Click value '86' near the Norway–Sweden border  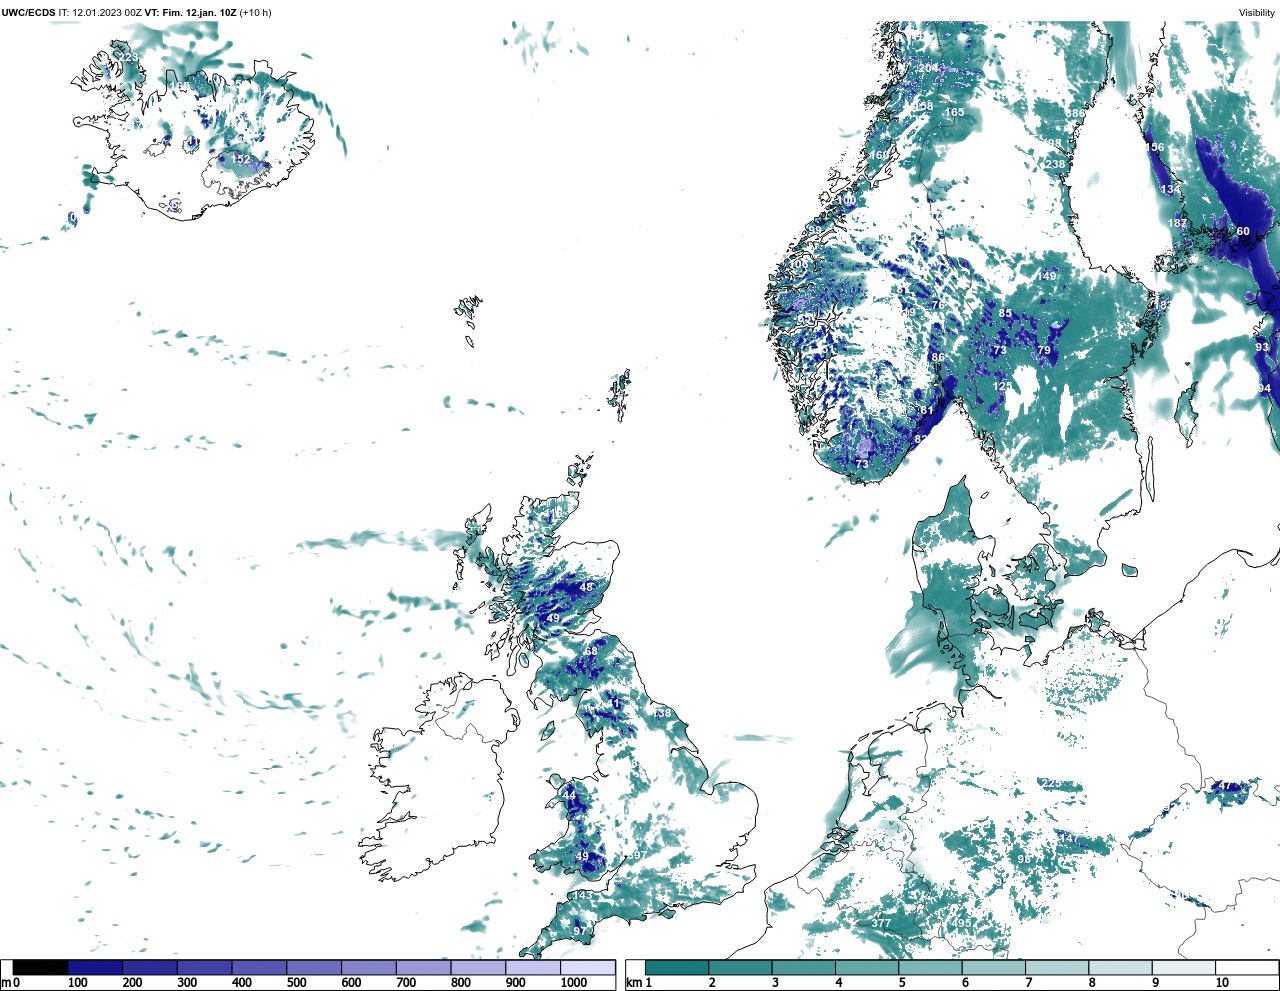pos(938,357)
